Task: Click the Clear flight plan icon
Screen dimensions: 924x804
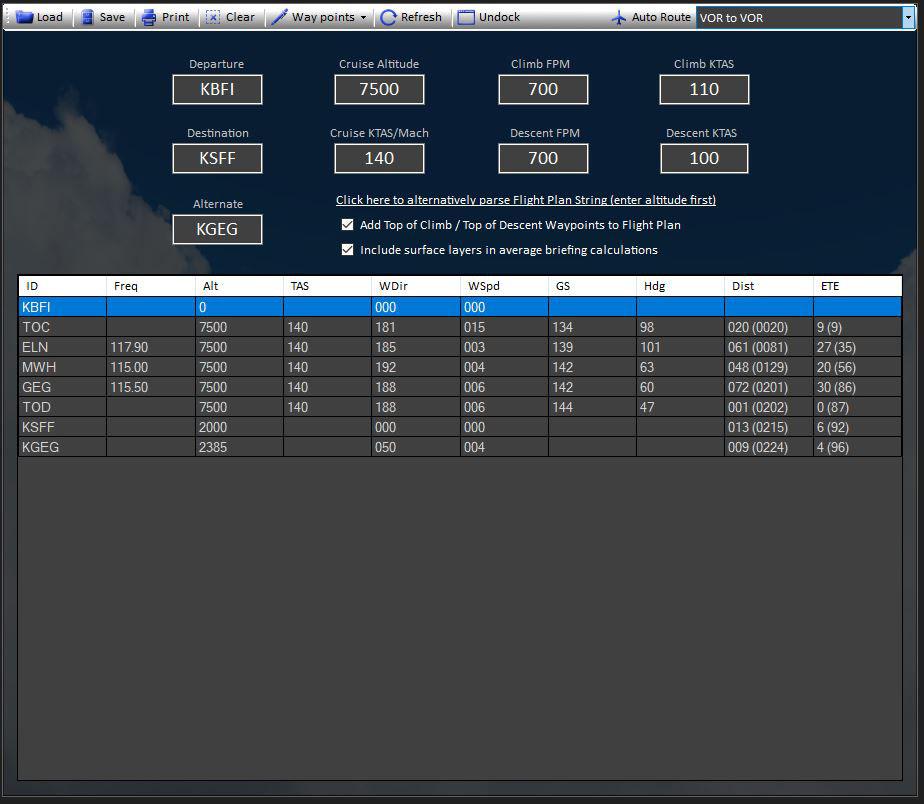Action: pos(213,17)
